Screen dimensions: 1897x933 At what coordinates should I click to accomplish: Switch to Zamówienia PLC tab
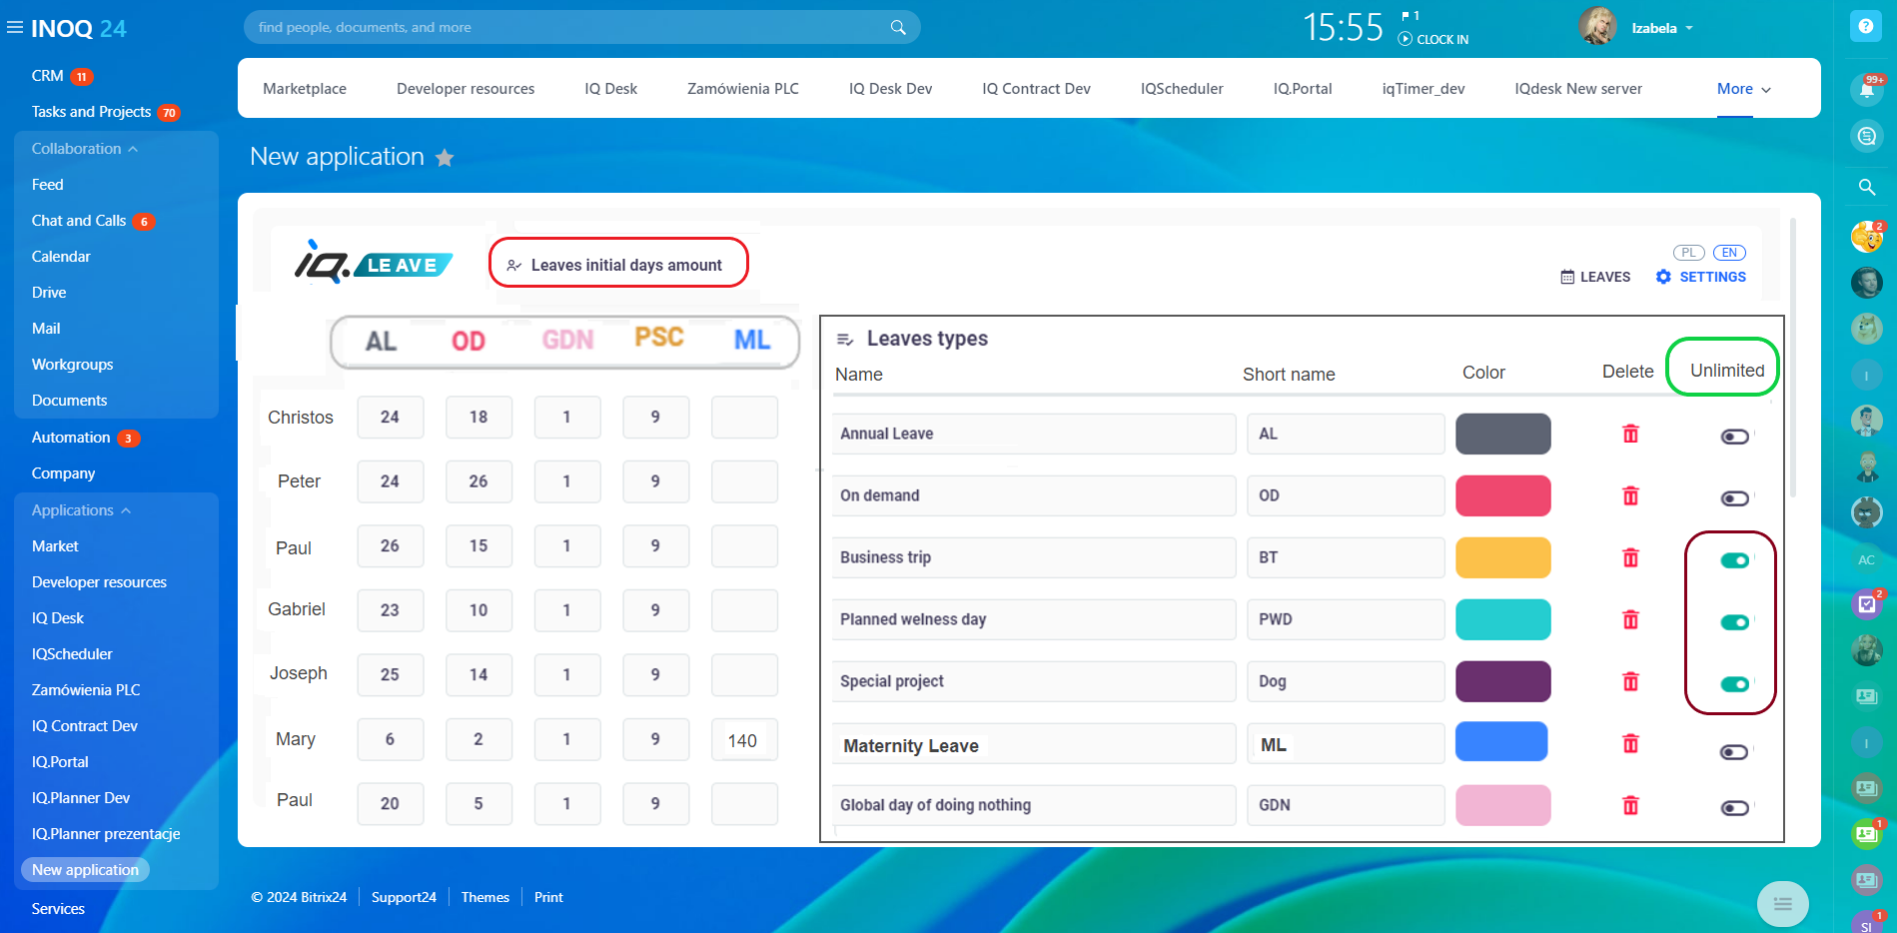[743, 89]
